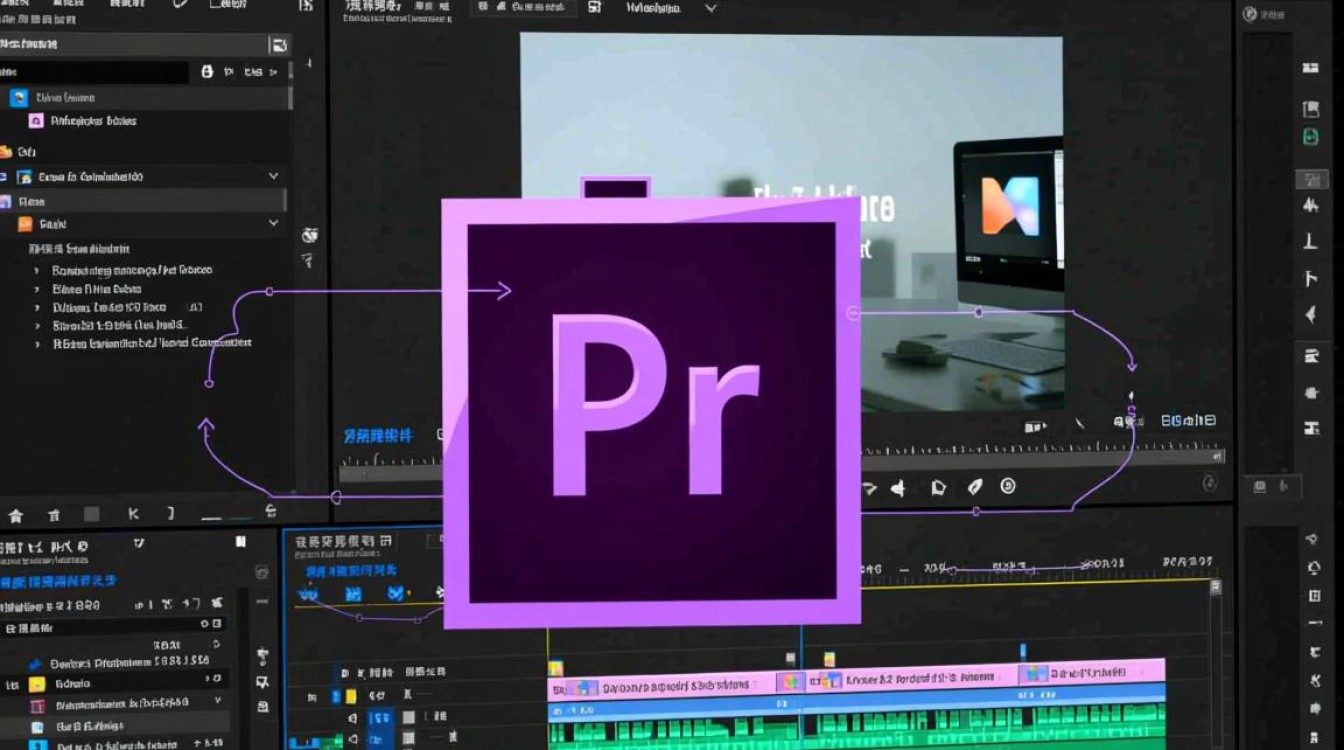Click the video preview in the program monitor

click(x=791, y=222)
